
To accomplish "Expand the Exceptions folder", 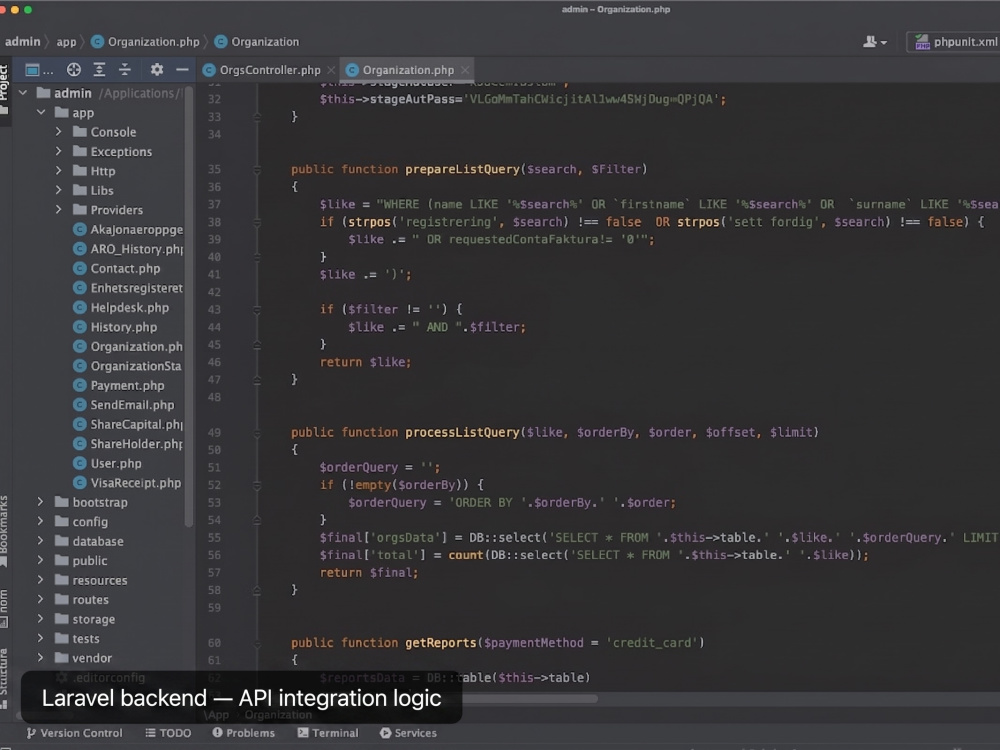I will coord(59,152).
